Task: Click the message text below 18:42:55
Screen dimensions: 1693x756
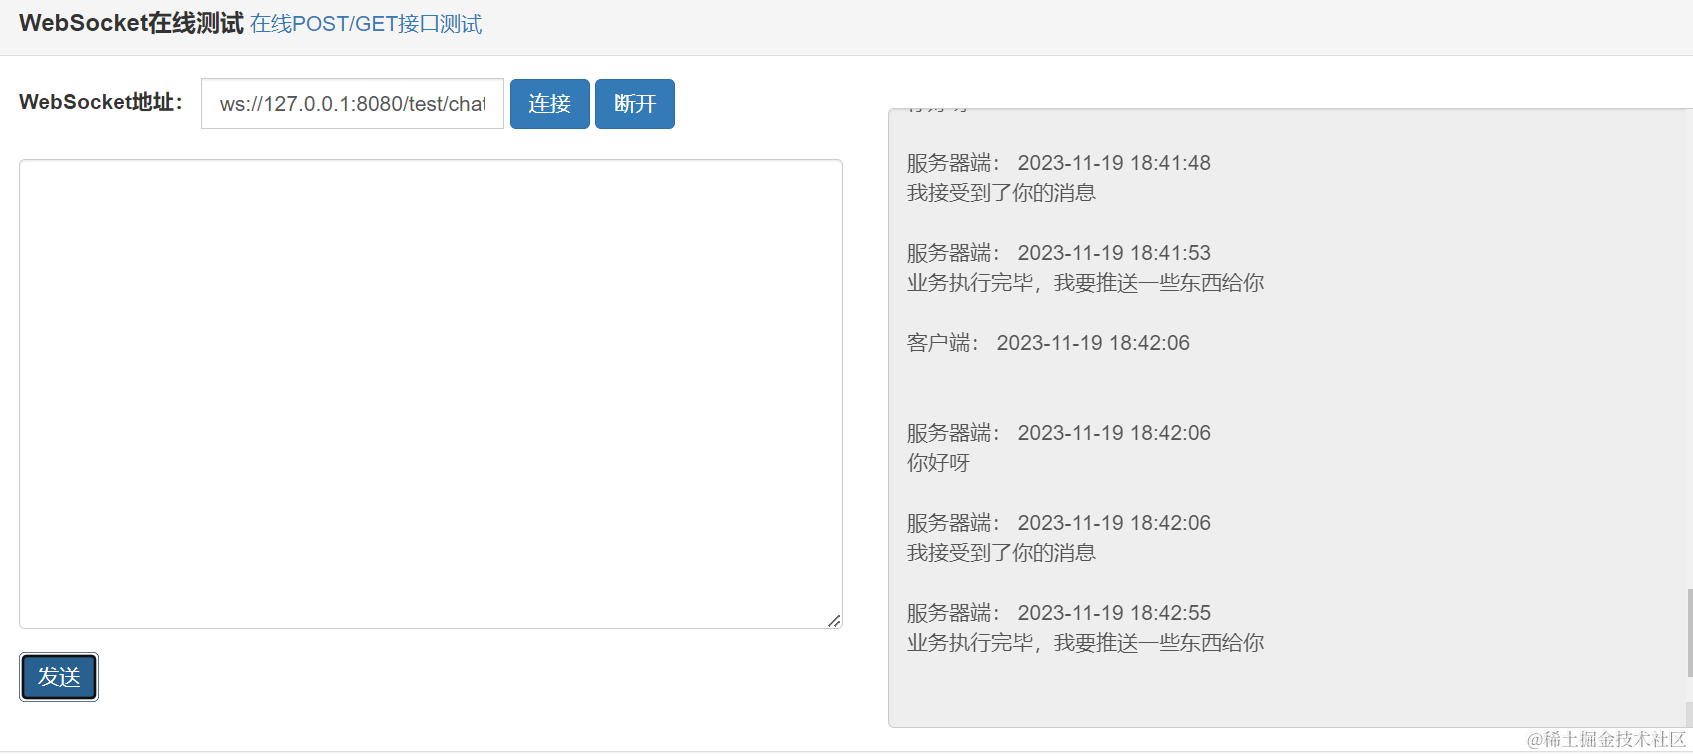Action: click(1085, 643)
